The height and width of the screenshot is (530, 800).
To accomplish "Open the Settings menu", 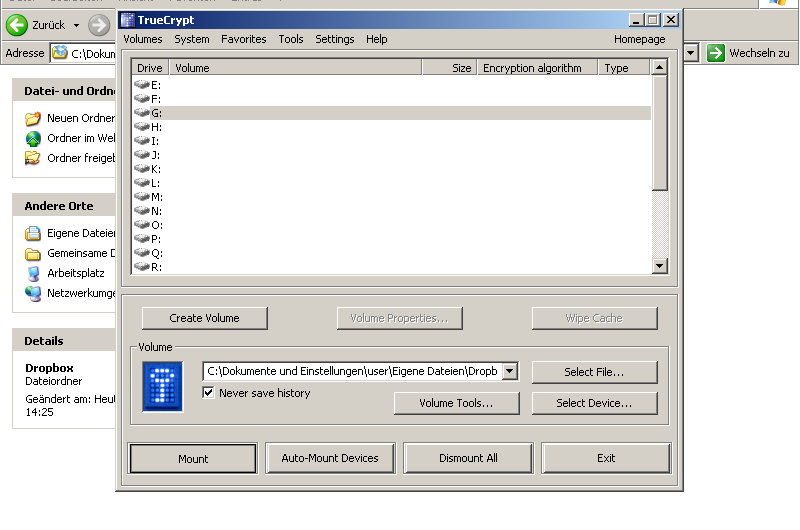I will [x=335, y=39].
